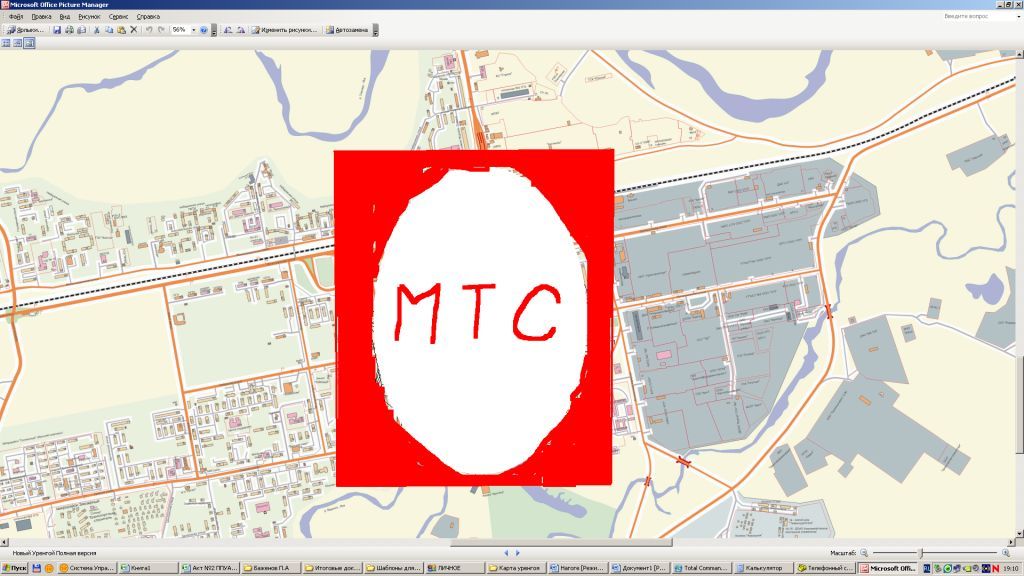Click the horizontal scrollbar thumb

(x=561, y=542)
